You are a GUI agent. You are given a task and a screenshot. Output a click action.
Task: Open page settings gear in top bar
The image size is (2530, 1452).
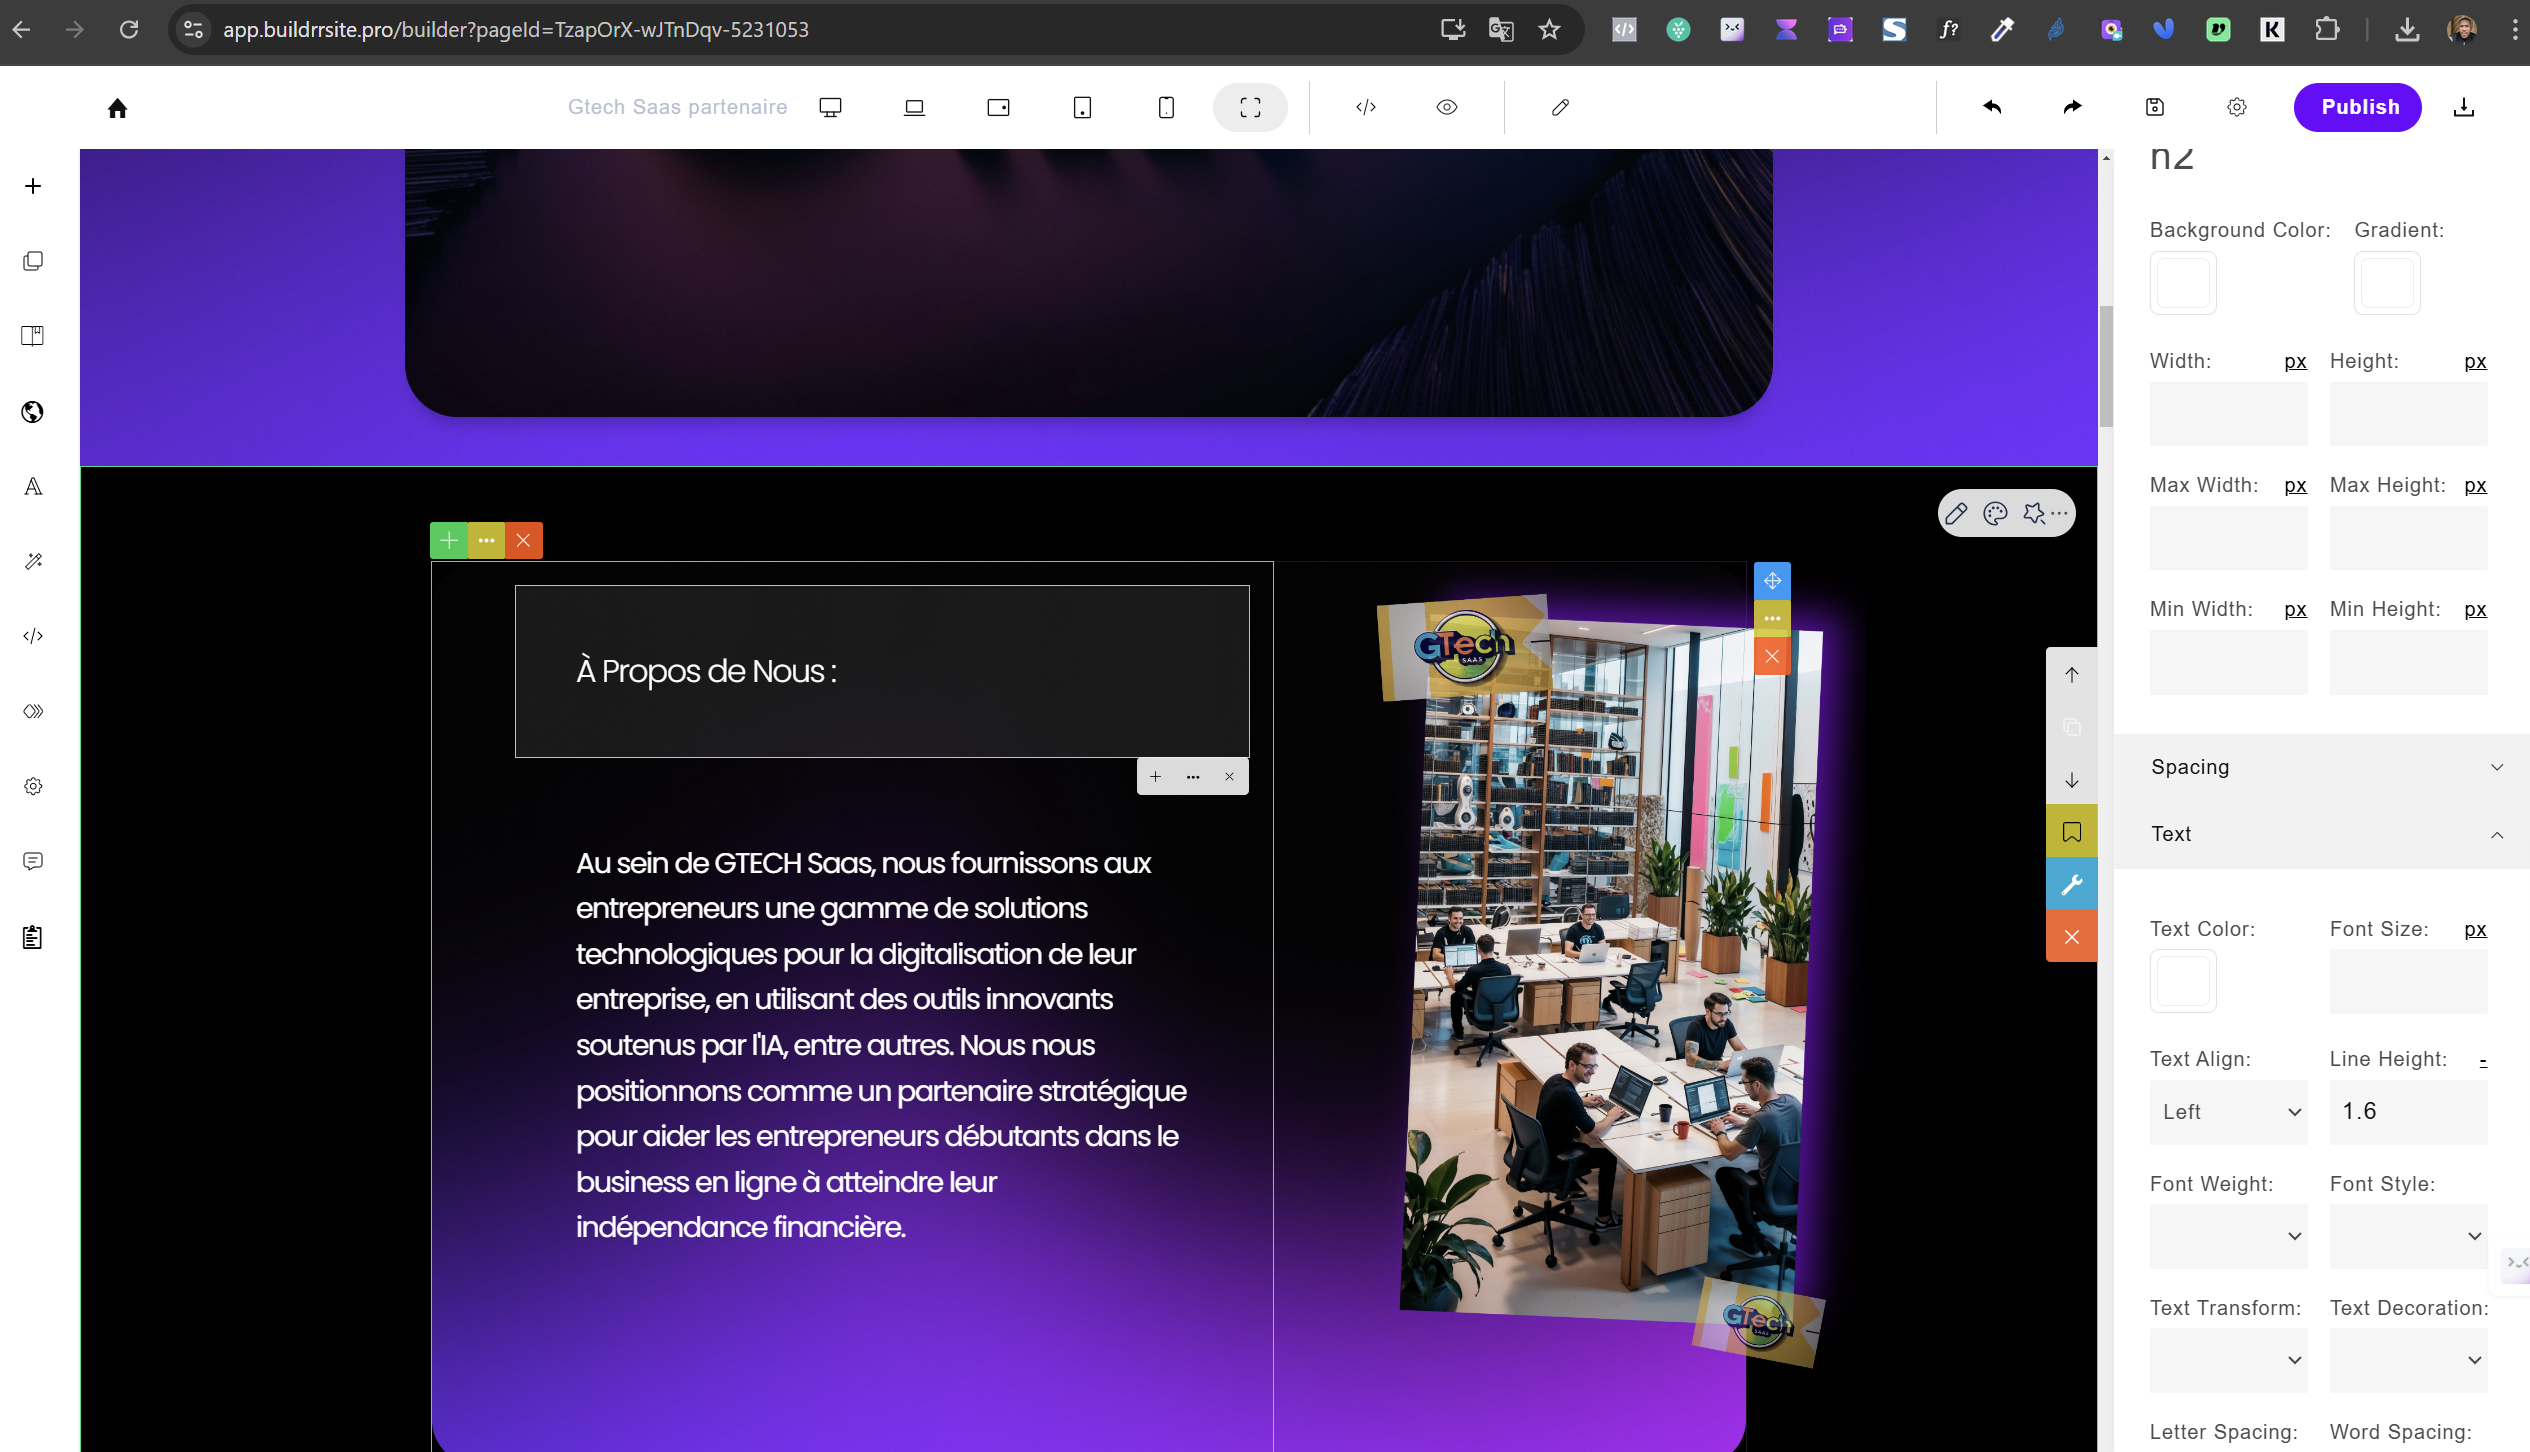(2237, 107)
